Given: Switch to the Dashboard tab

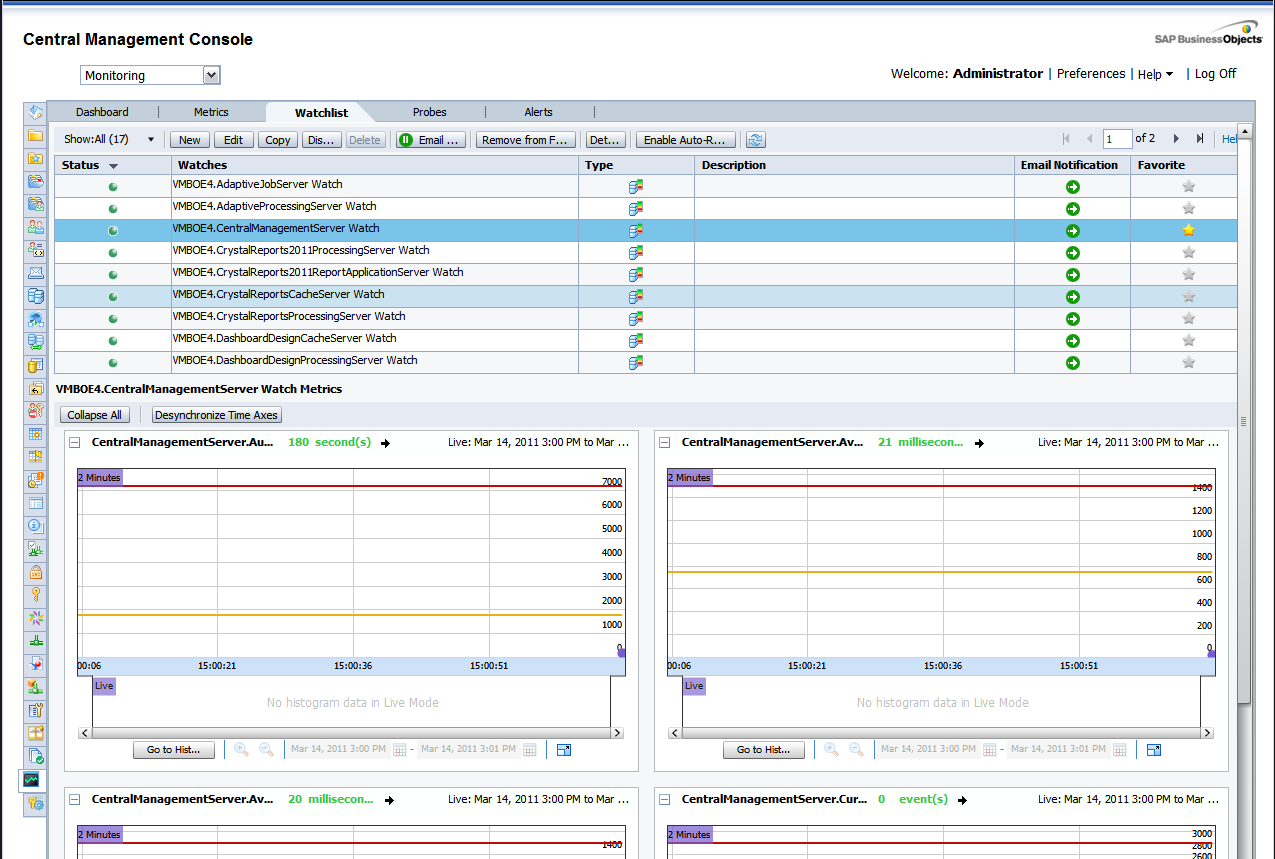Looking at the screenshot, I should (x=102, y=112).
